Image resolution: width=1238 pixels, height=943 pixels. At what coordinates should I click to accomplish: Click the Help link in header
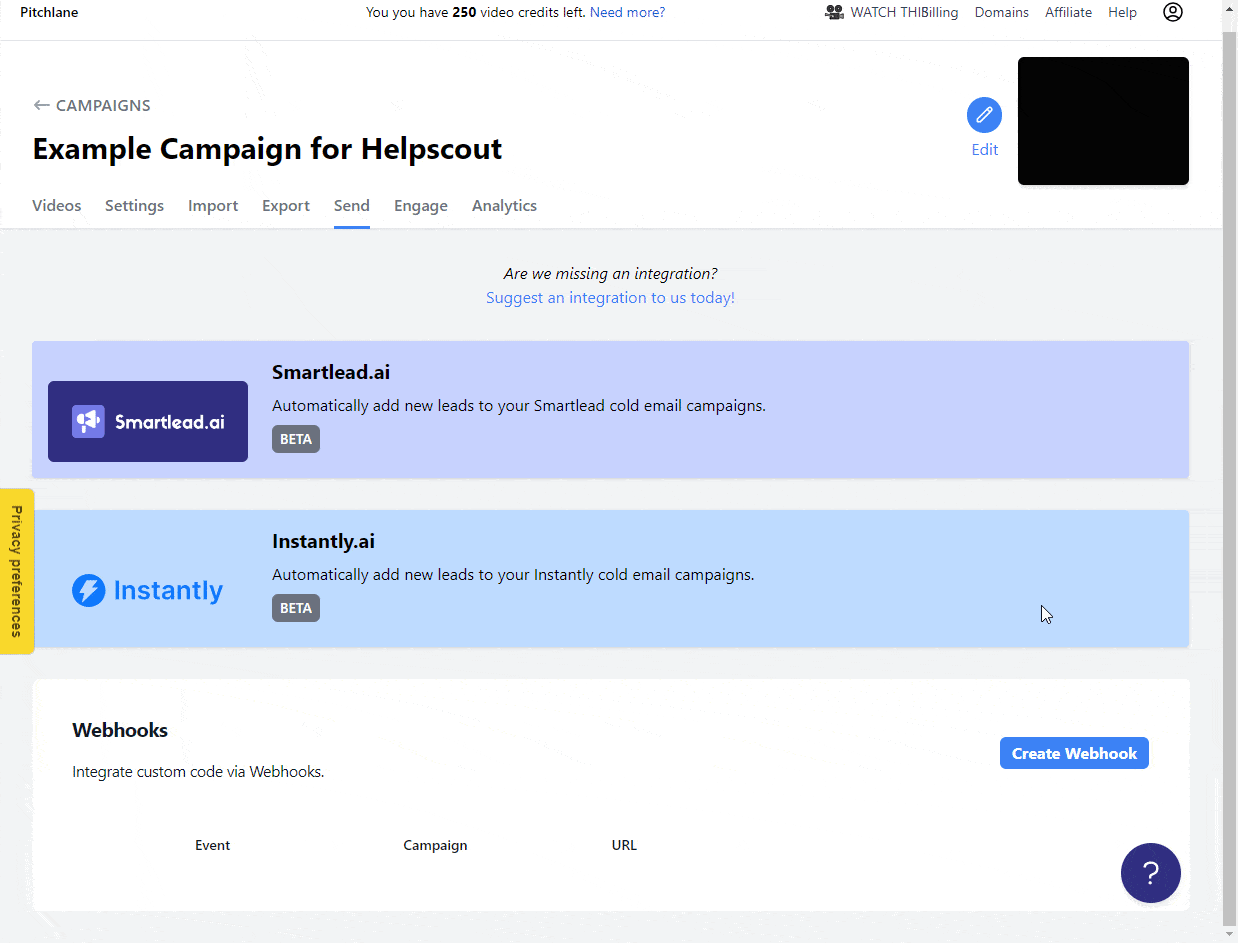tap(1122, 12)
